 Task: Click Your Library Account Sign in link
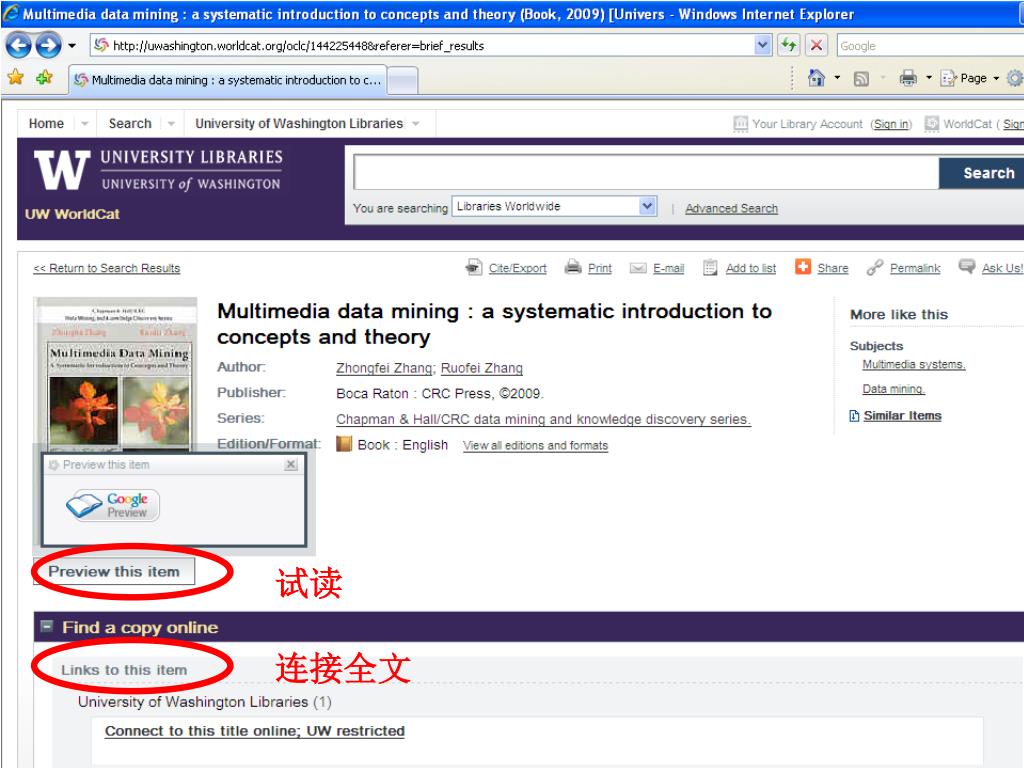tap(891, 124)
